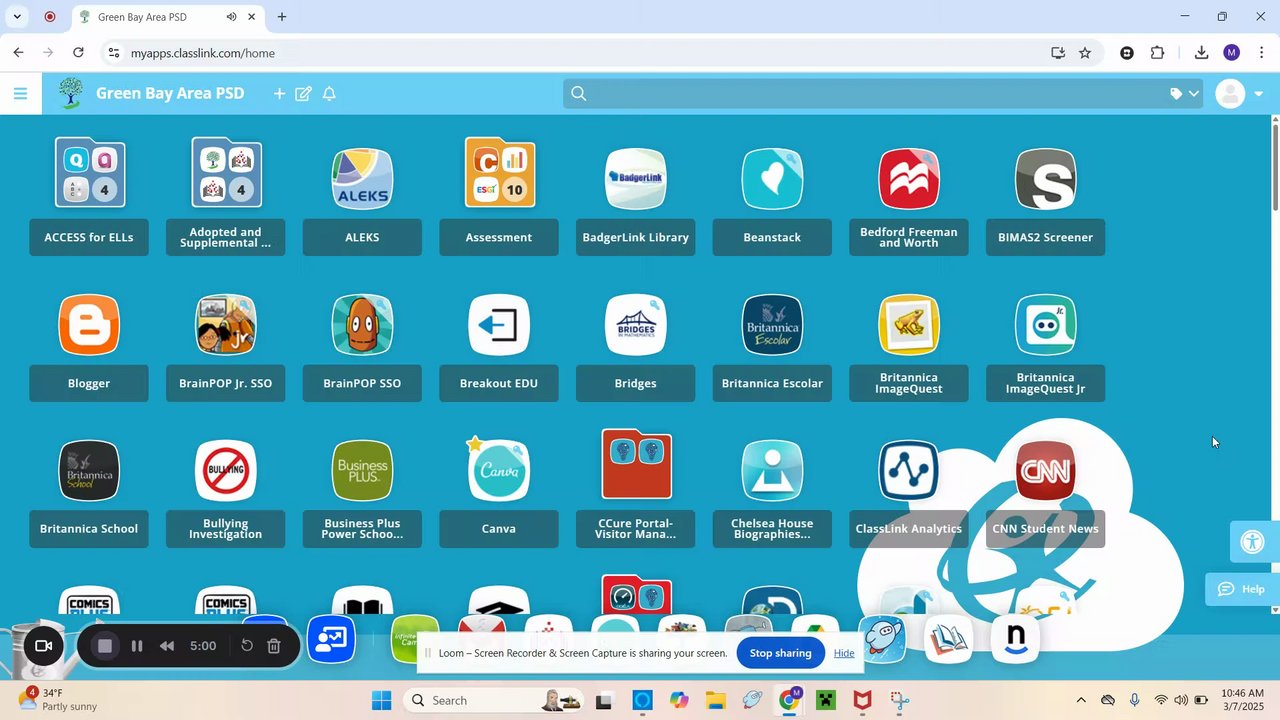This screenshot has height=720, width=1280.
Task: Click the Bridges label button
Action: tap(636, 383)
